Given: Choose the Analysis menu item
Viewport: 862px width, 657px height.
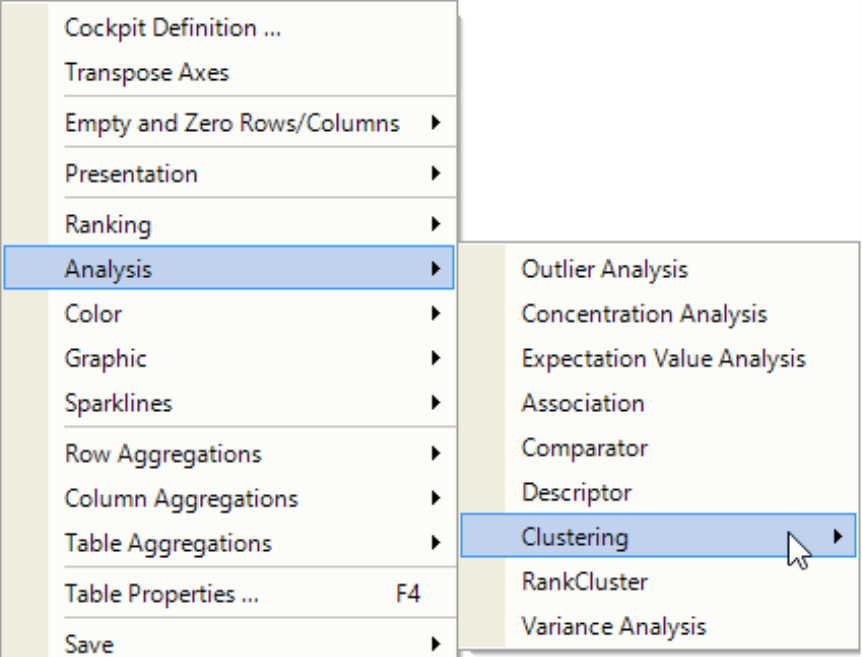Looking at the screenshot, I should [x=229, y=268].
